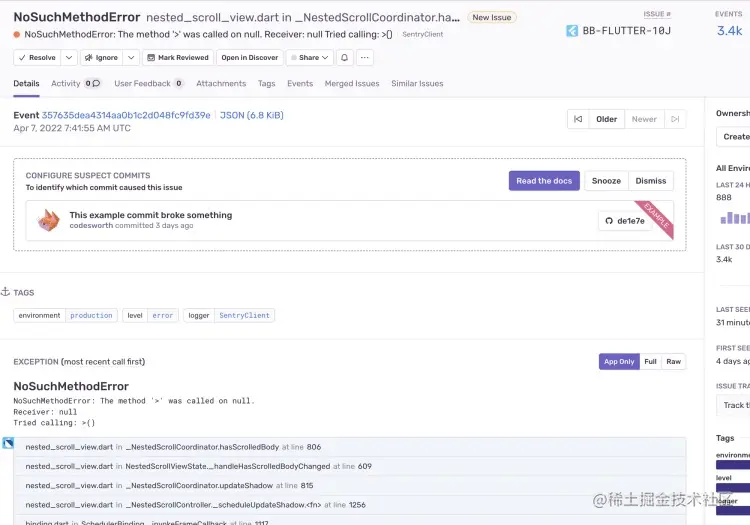750x525 pixels.
Task: Click the Flutter platform icon by stack trace
Action: tap(8, 443)
